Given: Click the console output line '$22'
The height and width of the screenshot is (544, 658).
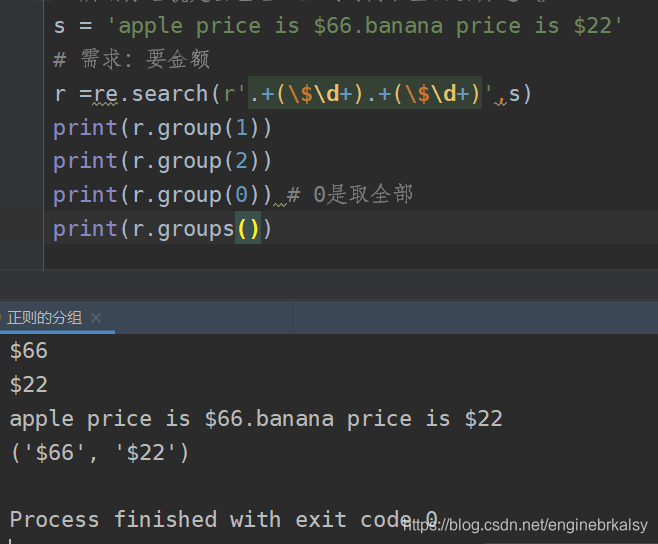Looking at the screenshot, I should tap(29, 385).
